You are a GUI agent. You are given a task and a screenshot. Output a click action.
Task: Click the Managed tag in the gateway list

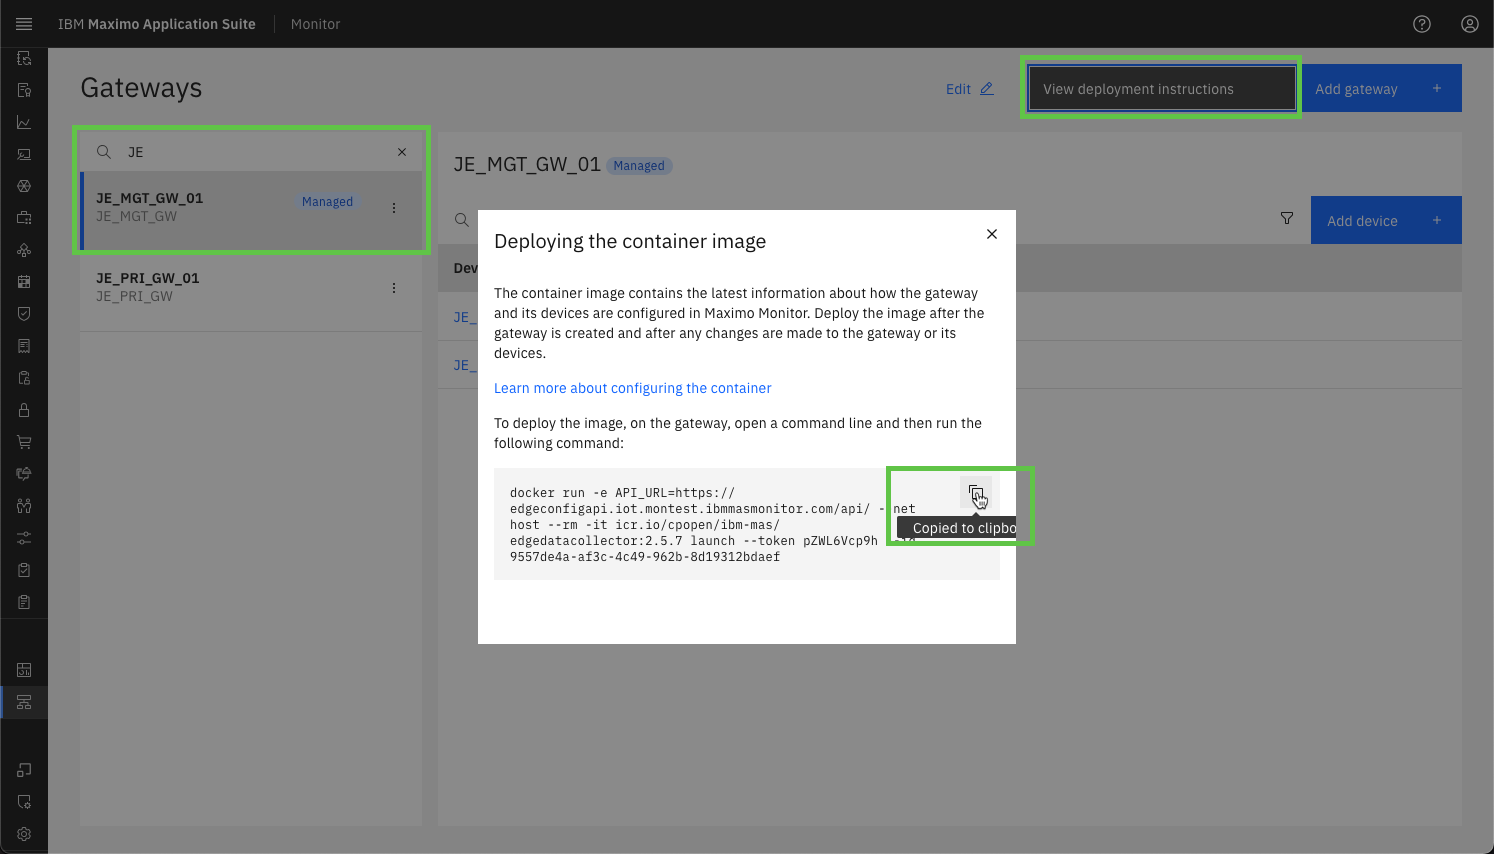(x=327, y=202)
